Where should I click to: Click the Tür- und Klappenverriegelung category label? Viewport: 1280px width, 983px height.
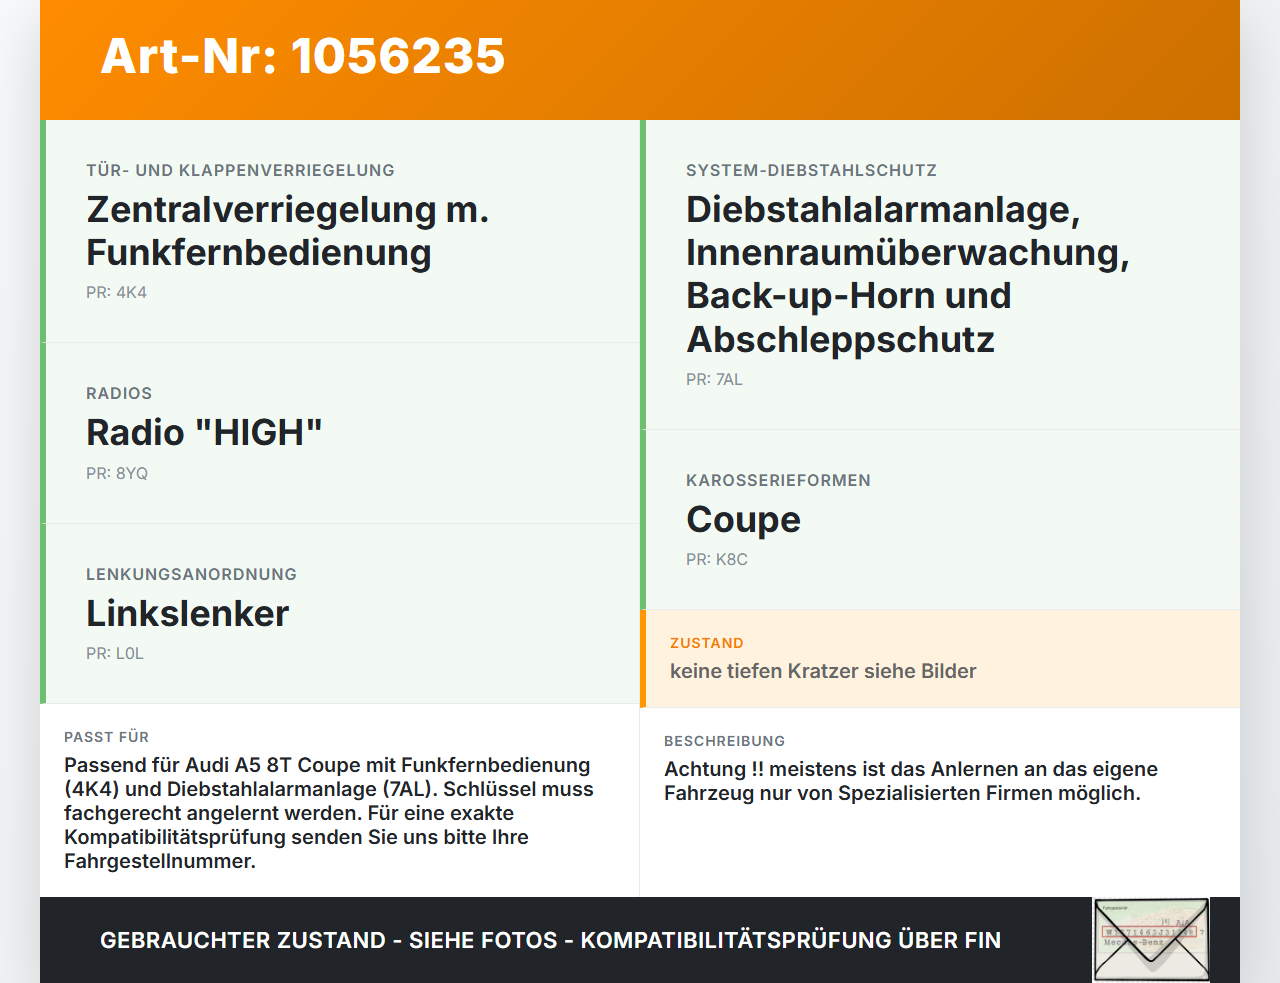pos(240,170)
